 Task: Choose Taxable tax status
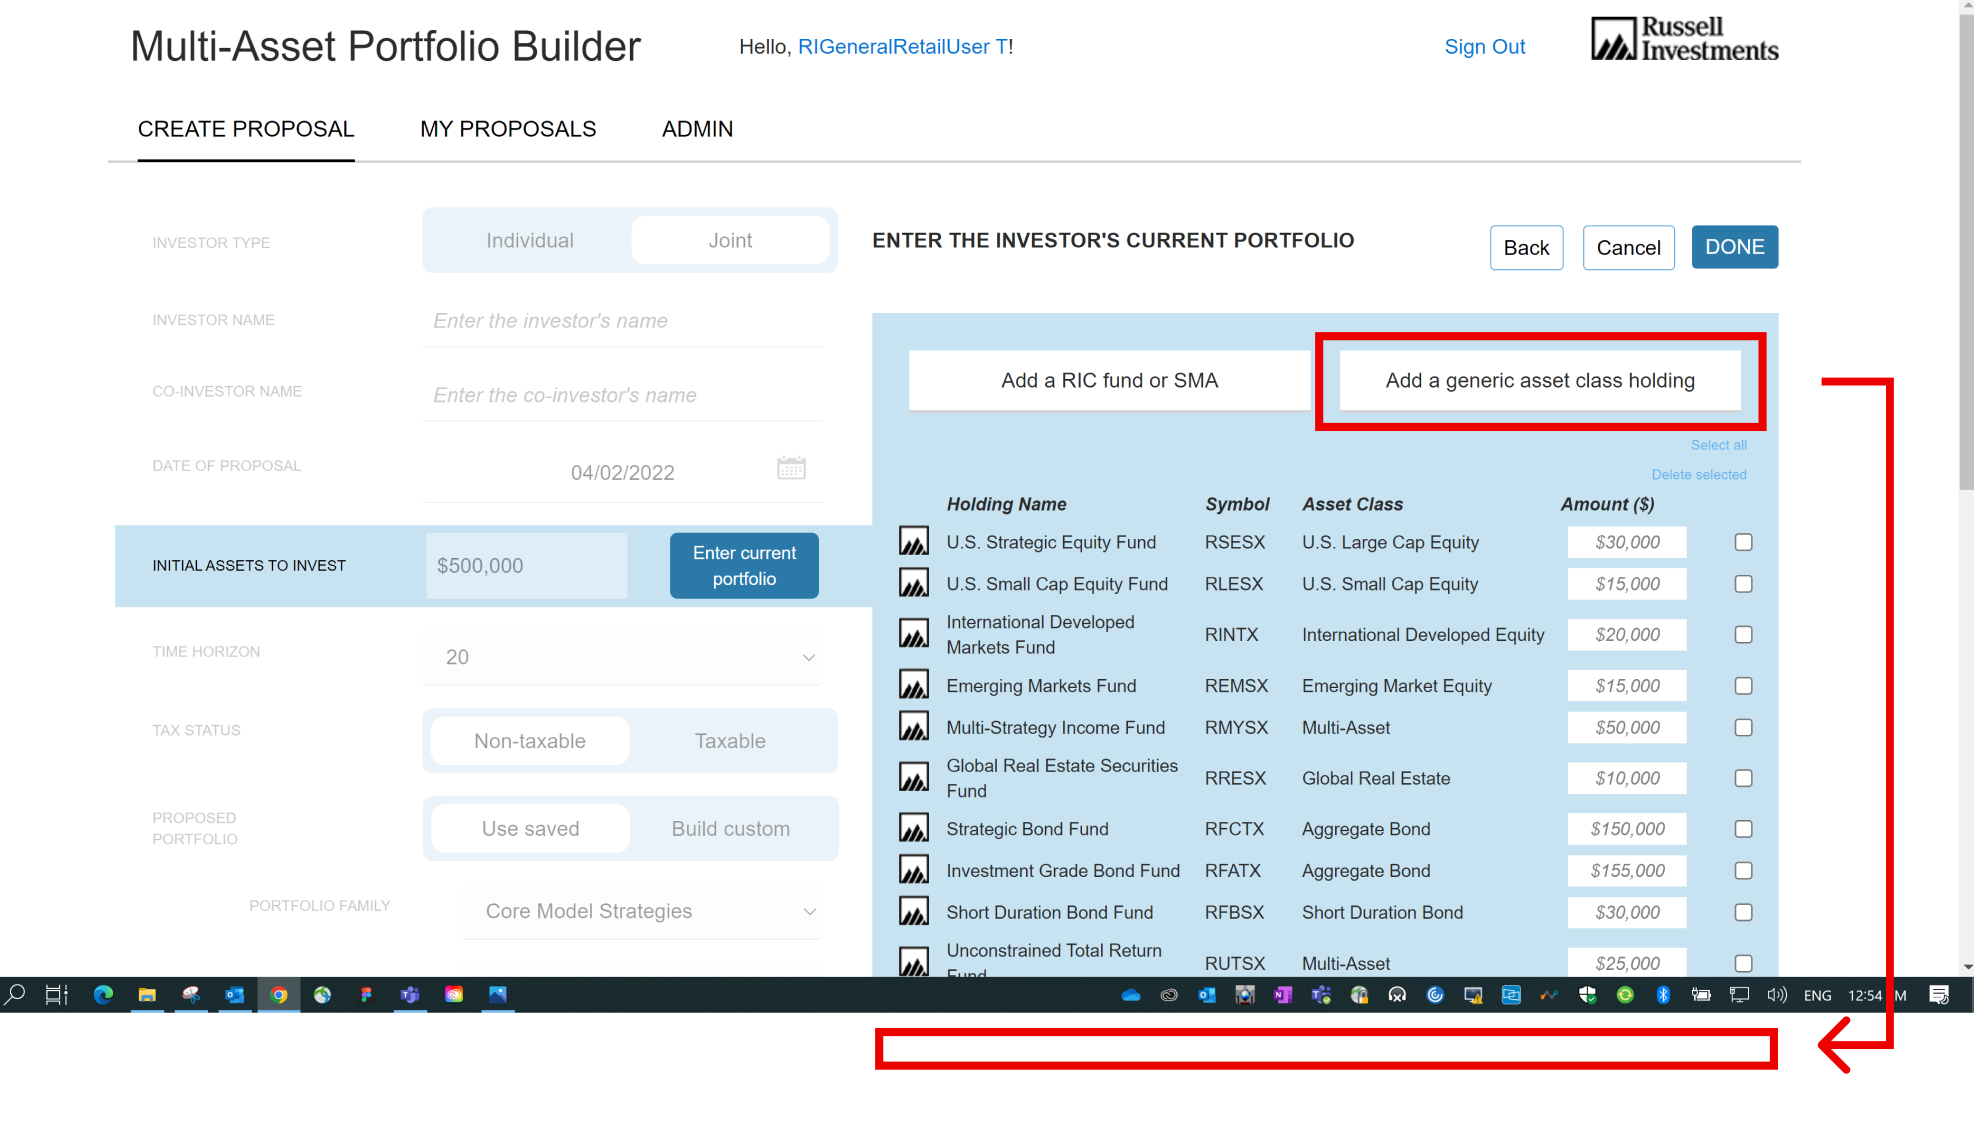coord(730,741)
